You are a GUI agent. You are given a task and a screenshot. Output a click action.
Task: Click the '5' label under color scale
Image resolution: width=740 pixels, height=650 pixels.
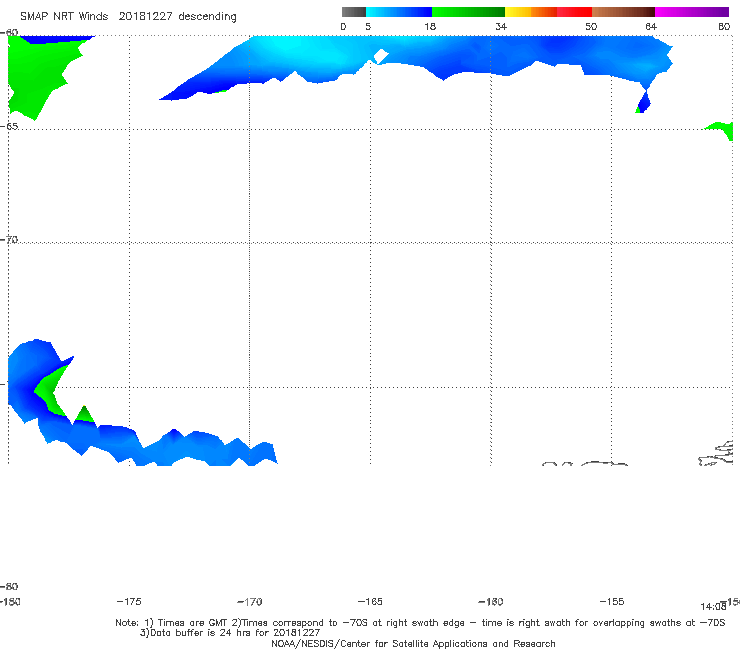click(x=368, y=26)
